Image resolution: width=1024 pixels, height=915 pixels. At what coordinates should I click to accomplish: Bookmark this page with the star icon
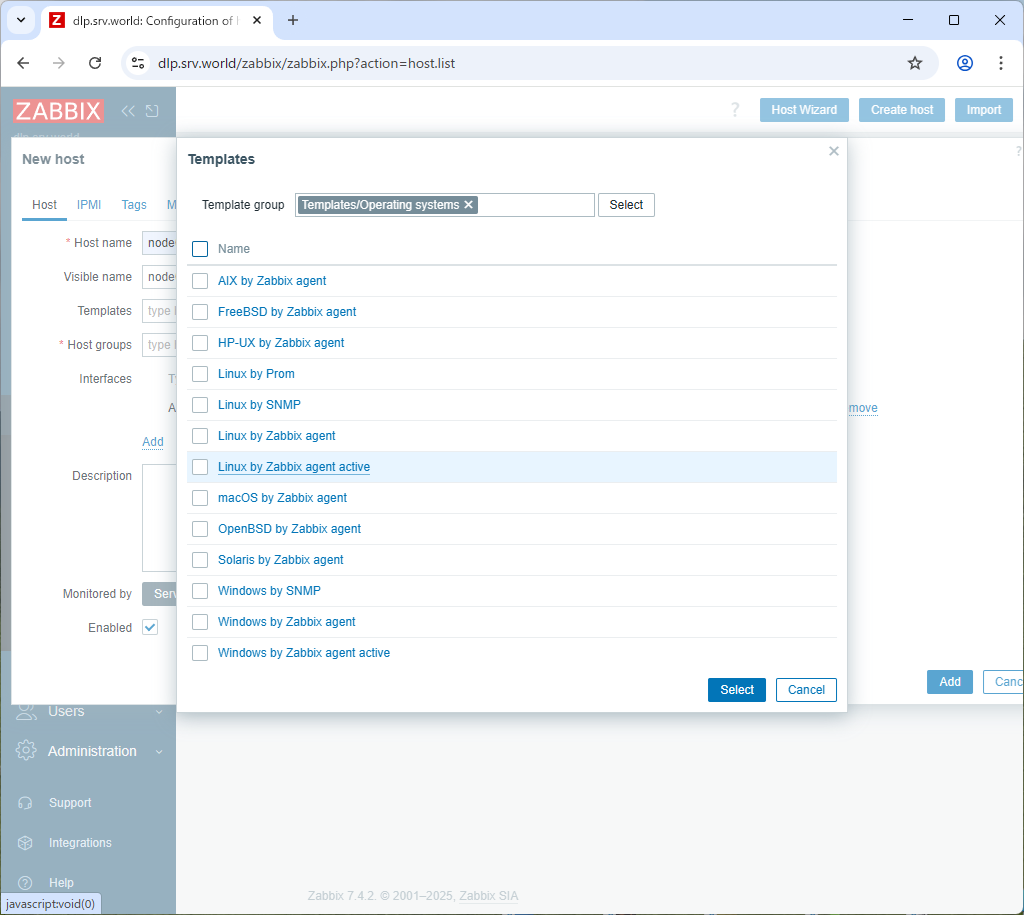point(914,63)
